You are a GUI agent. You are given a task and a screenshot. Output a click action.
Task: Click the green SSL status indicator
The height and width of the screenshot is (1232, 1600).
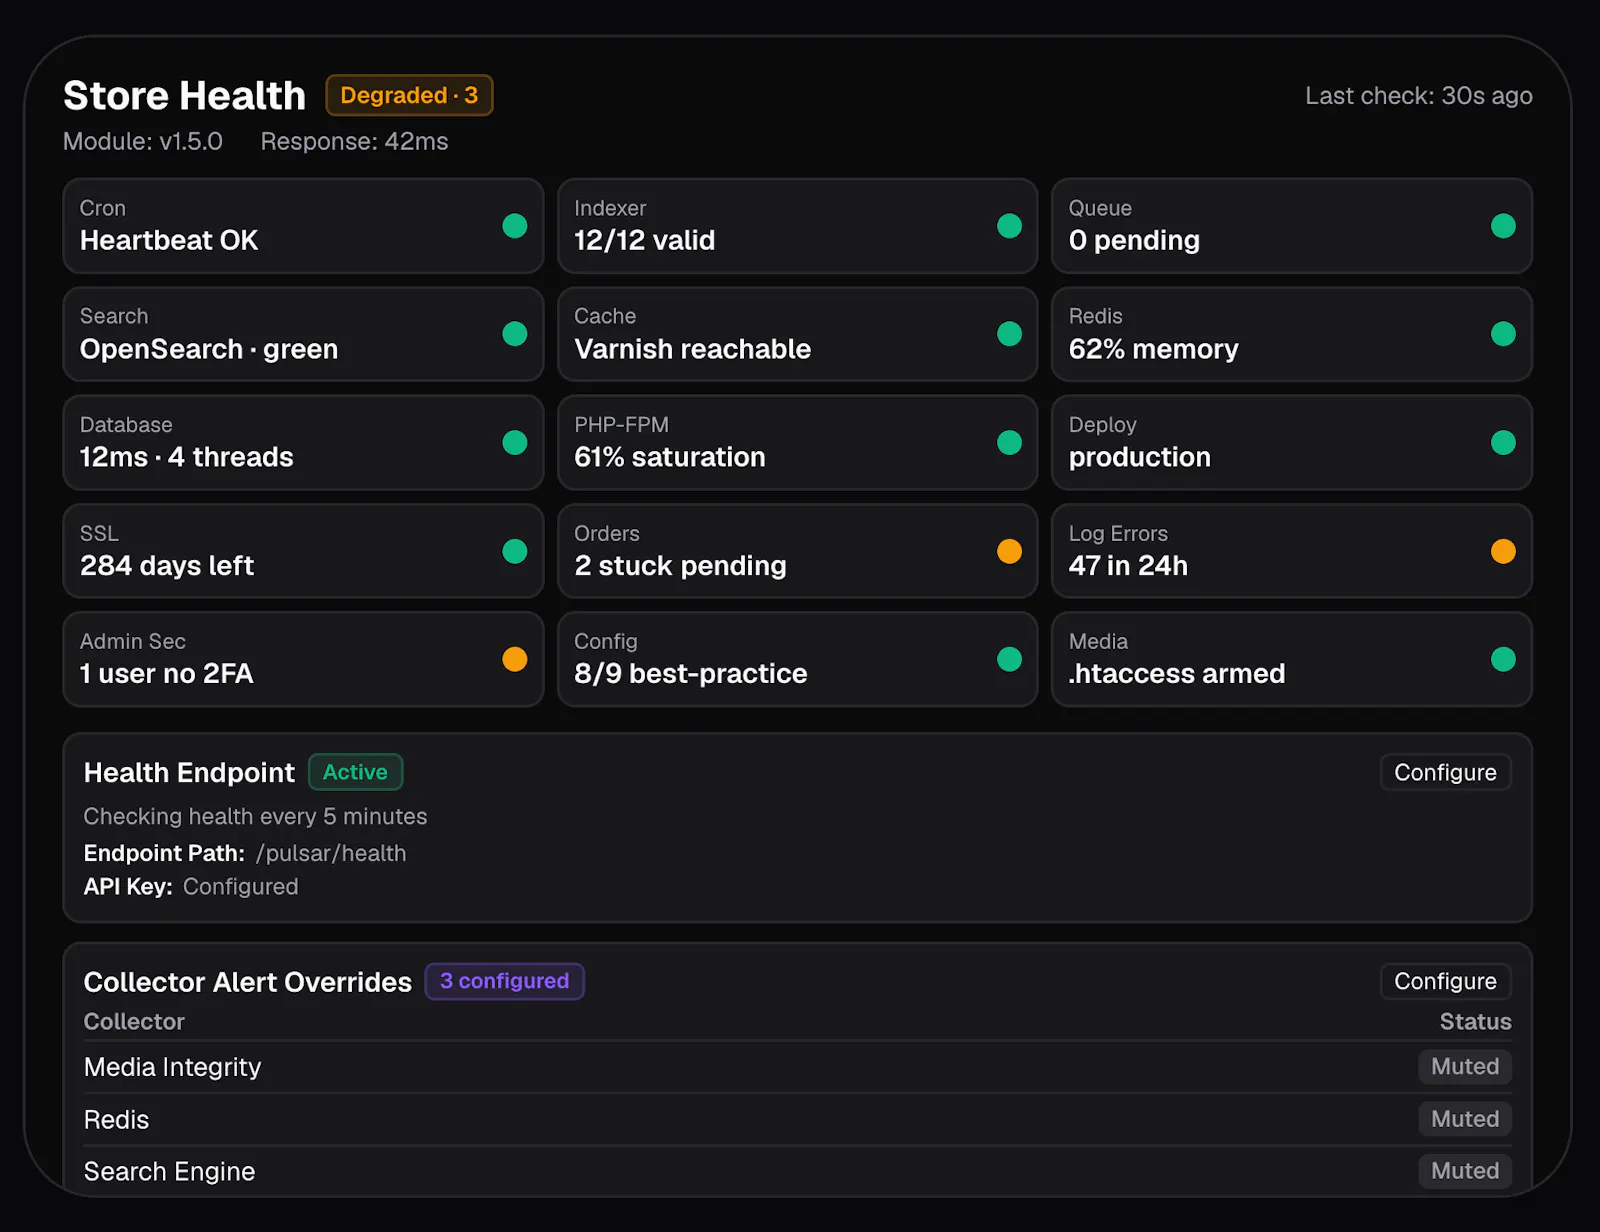click(515, 551)
